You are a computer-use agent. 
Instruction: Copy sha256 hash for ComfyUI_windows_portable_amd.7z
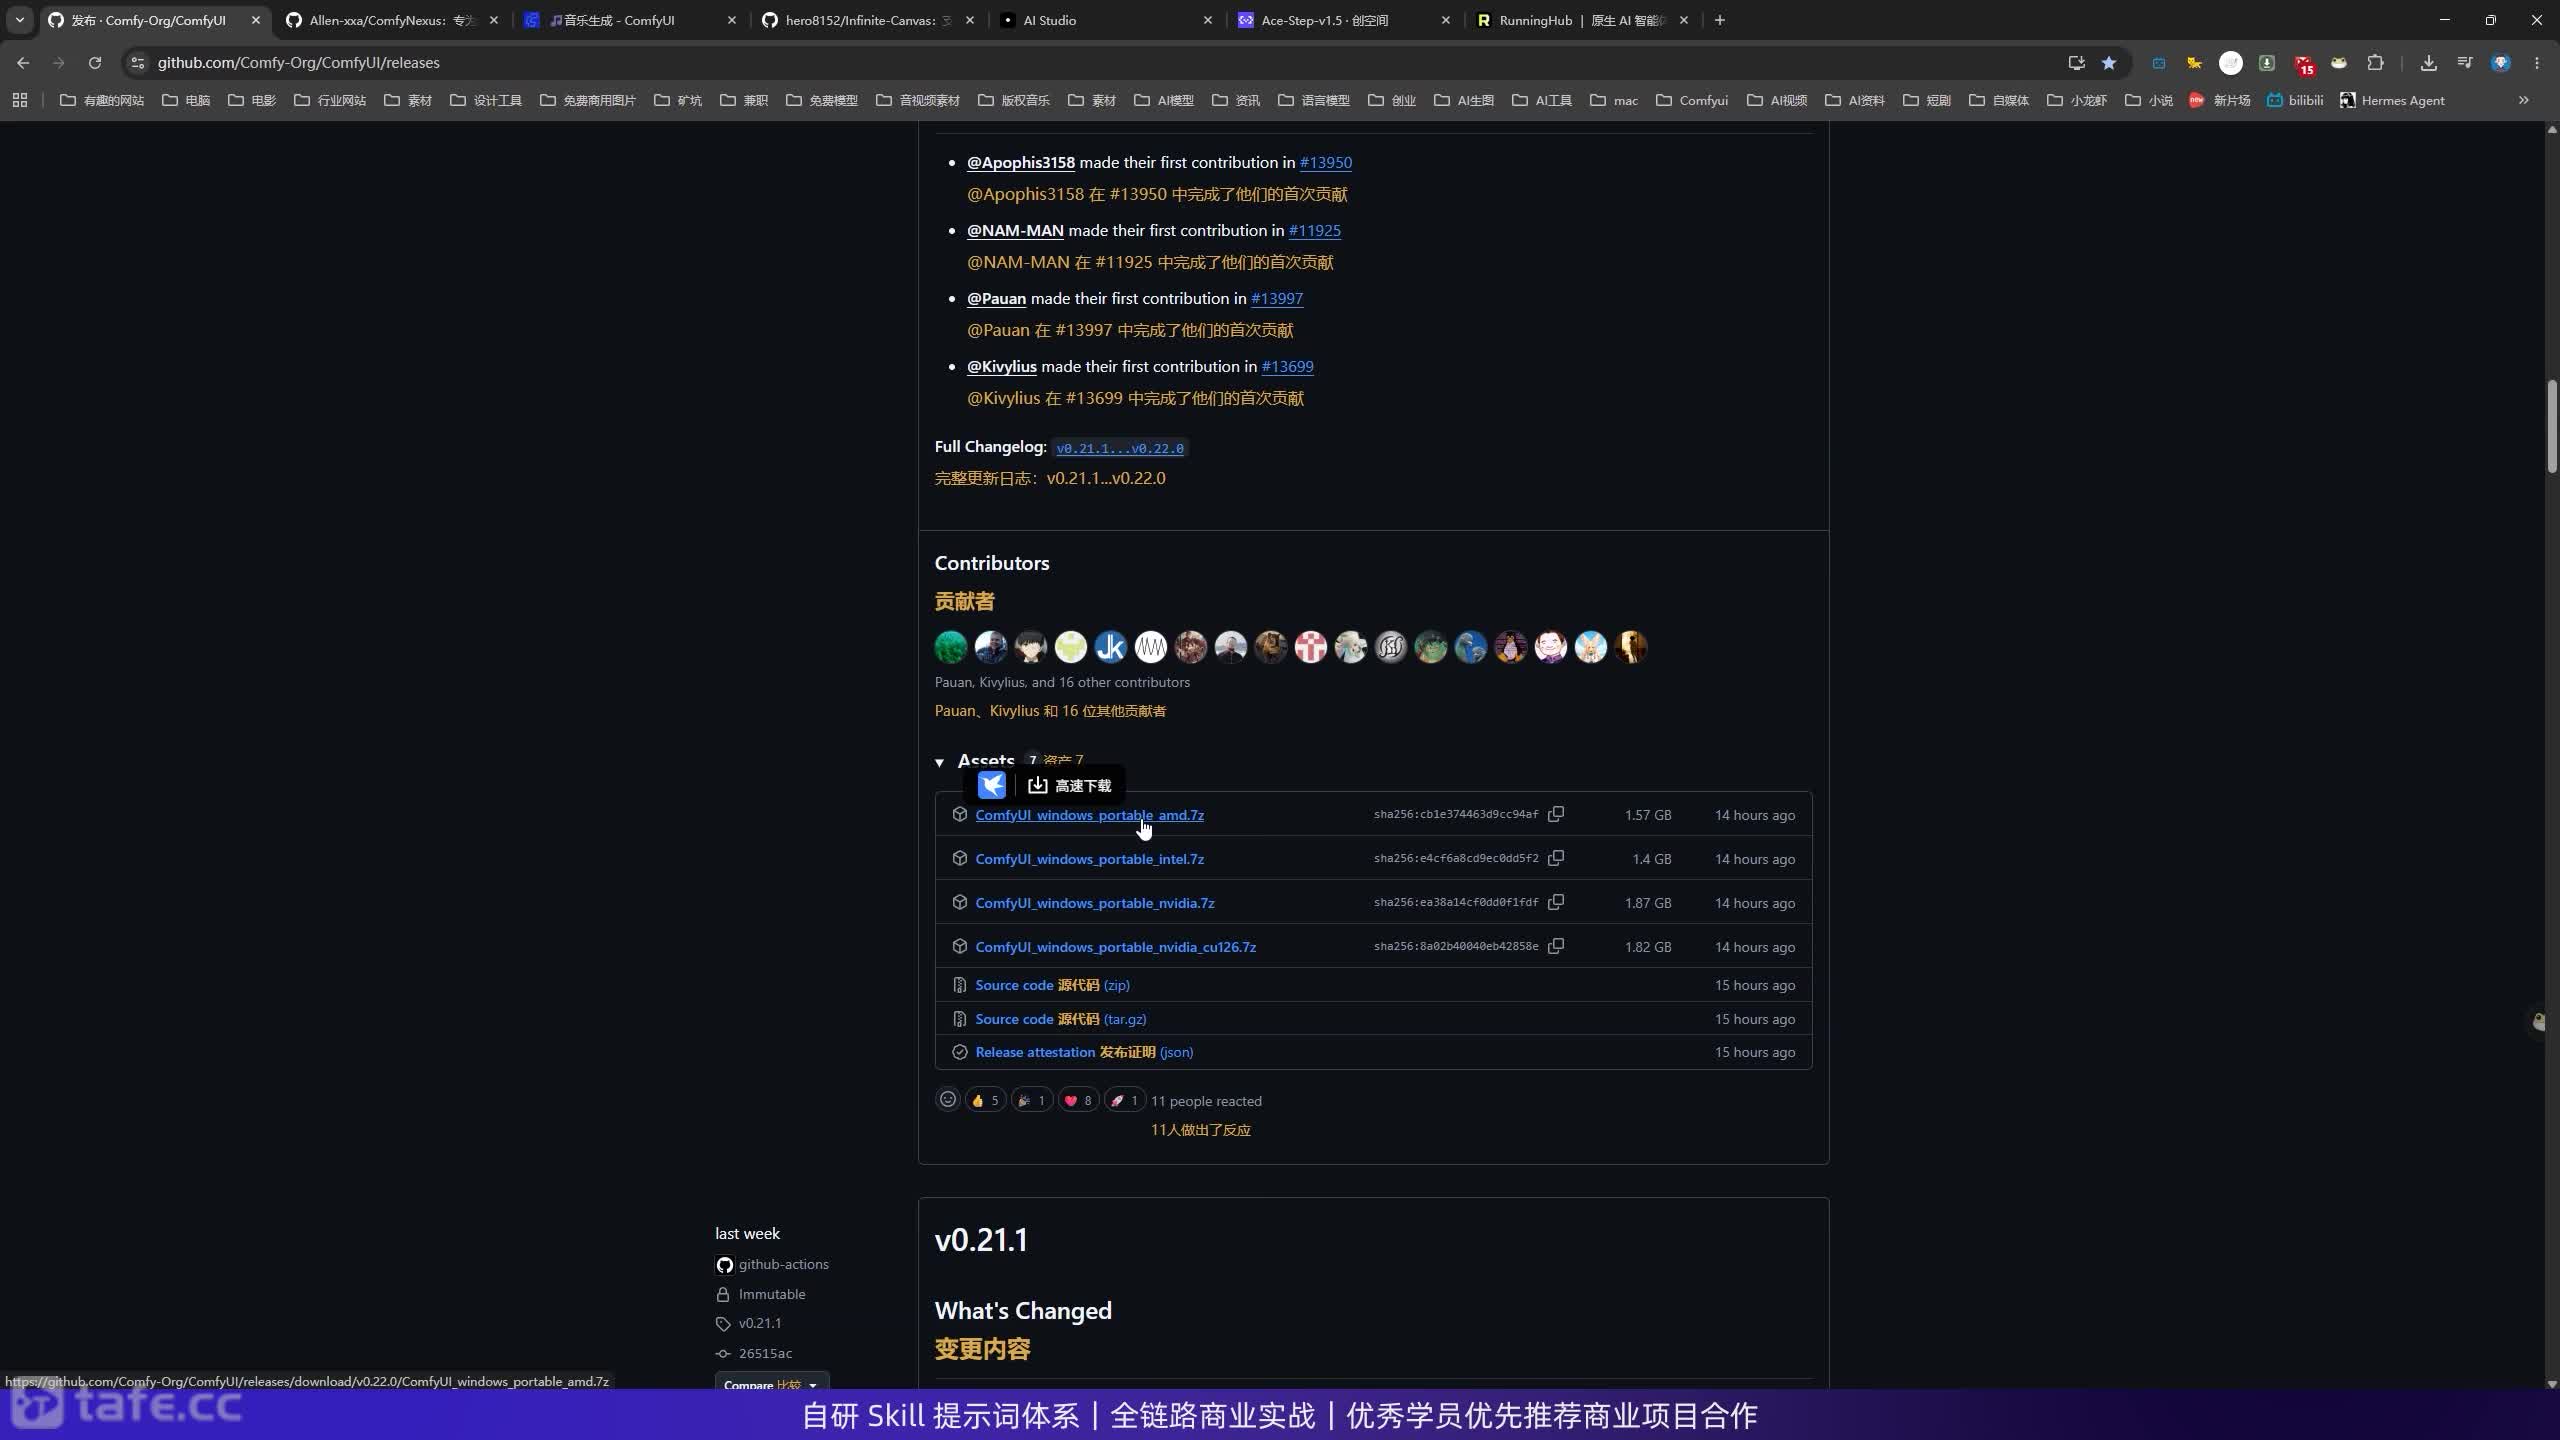[x=1556, y=814]
